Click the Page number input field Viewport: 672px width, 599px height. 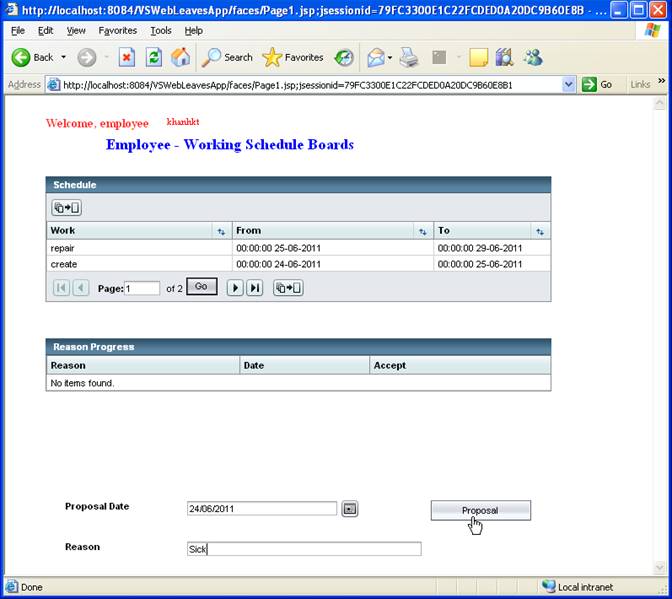pos(142,288)
